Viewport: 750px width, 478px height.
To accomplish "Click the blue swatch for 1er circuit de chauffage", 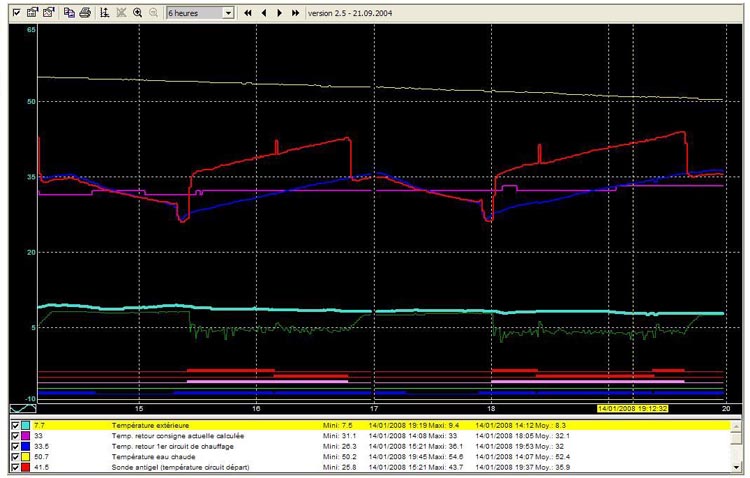I will (x=25, y=446).
